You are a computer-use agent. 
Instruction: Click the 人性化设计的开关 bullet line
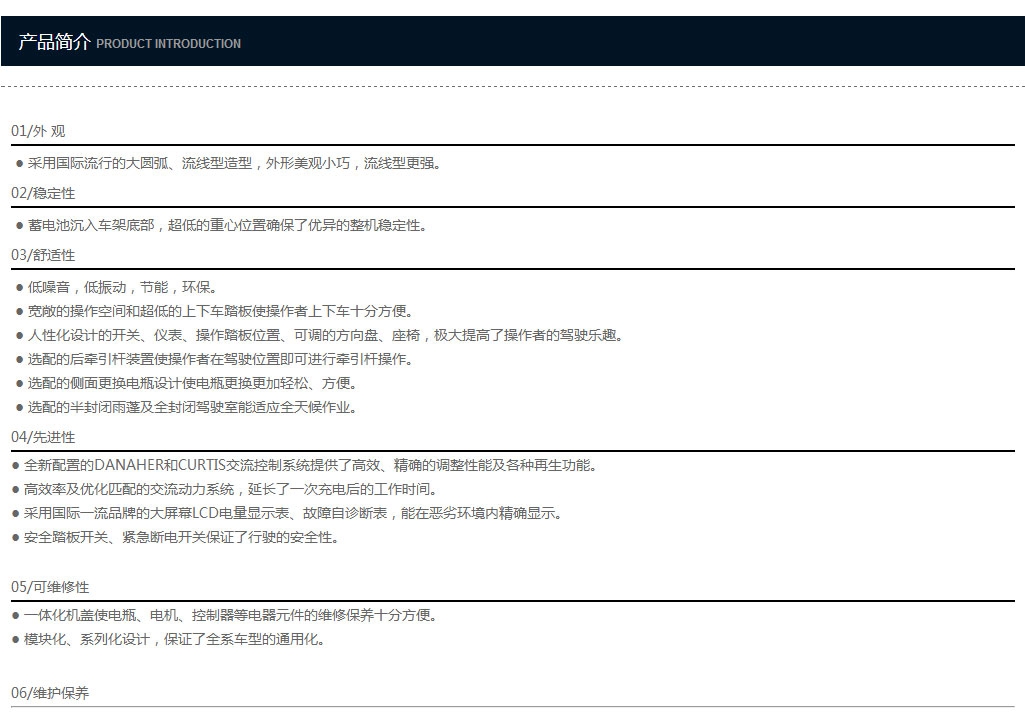320,335
